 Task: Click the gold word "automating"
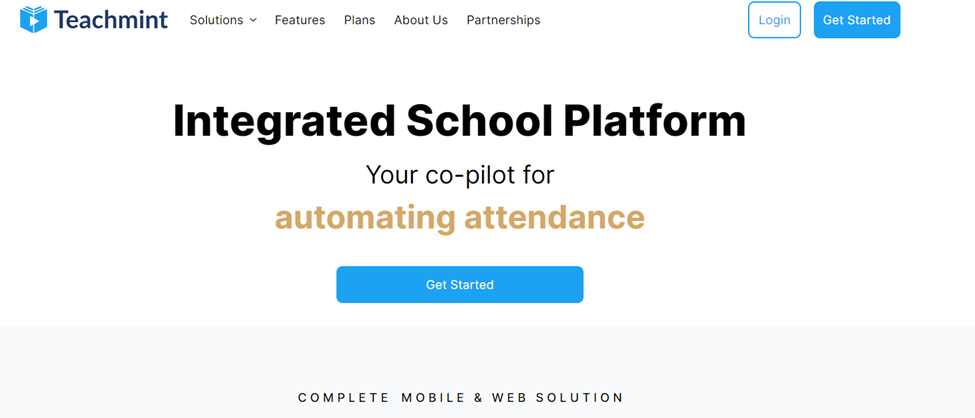pyautogui.click(x=365, y=217)
